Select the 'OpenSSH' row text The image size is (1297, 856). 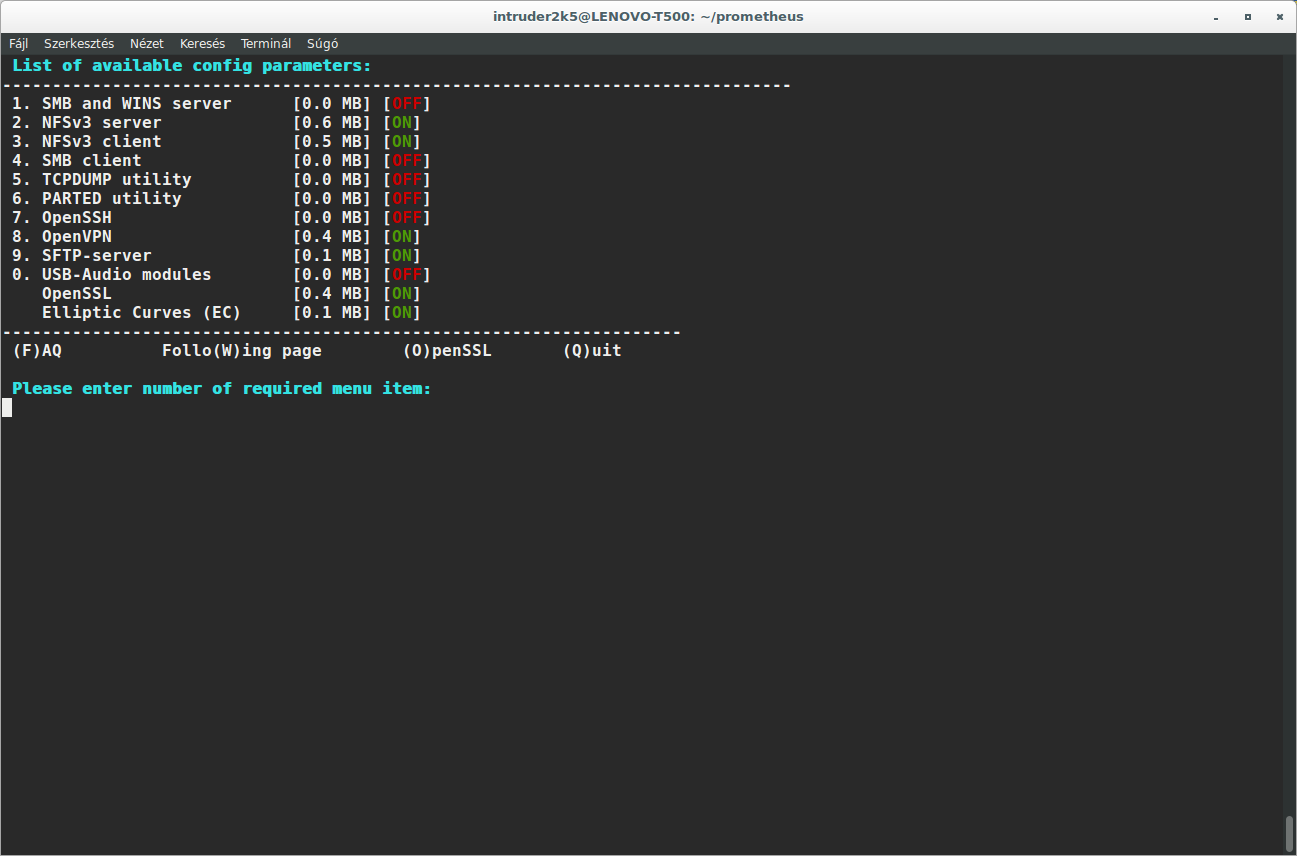coord(76,218)
